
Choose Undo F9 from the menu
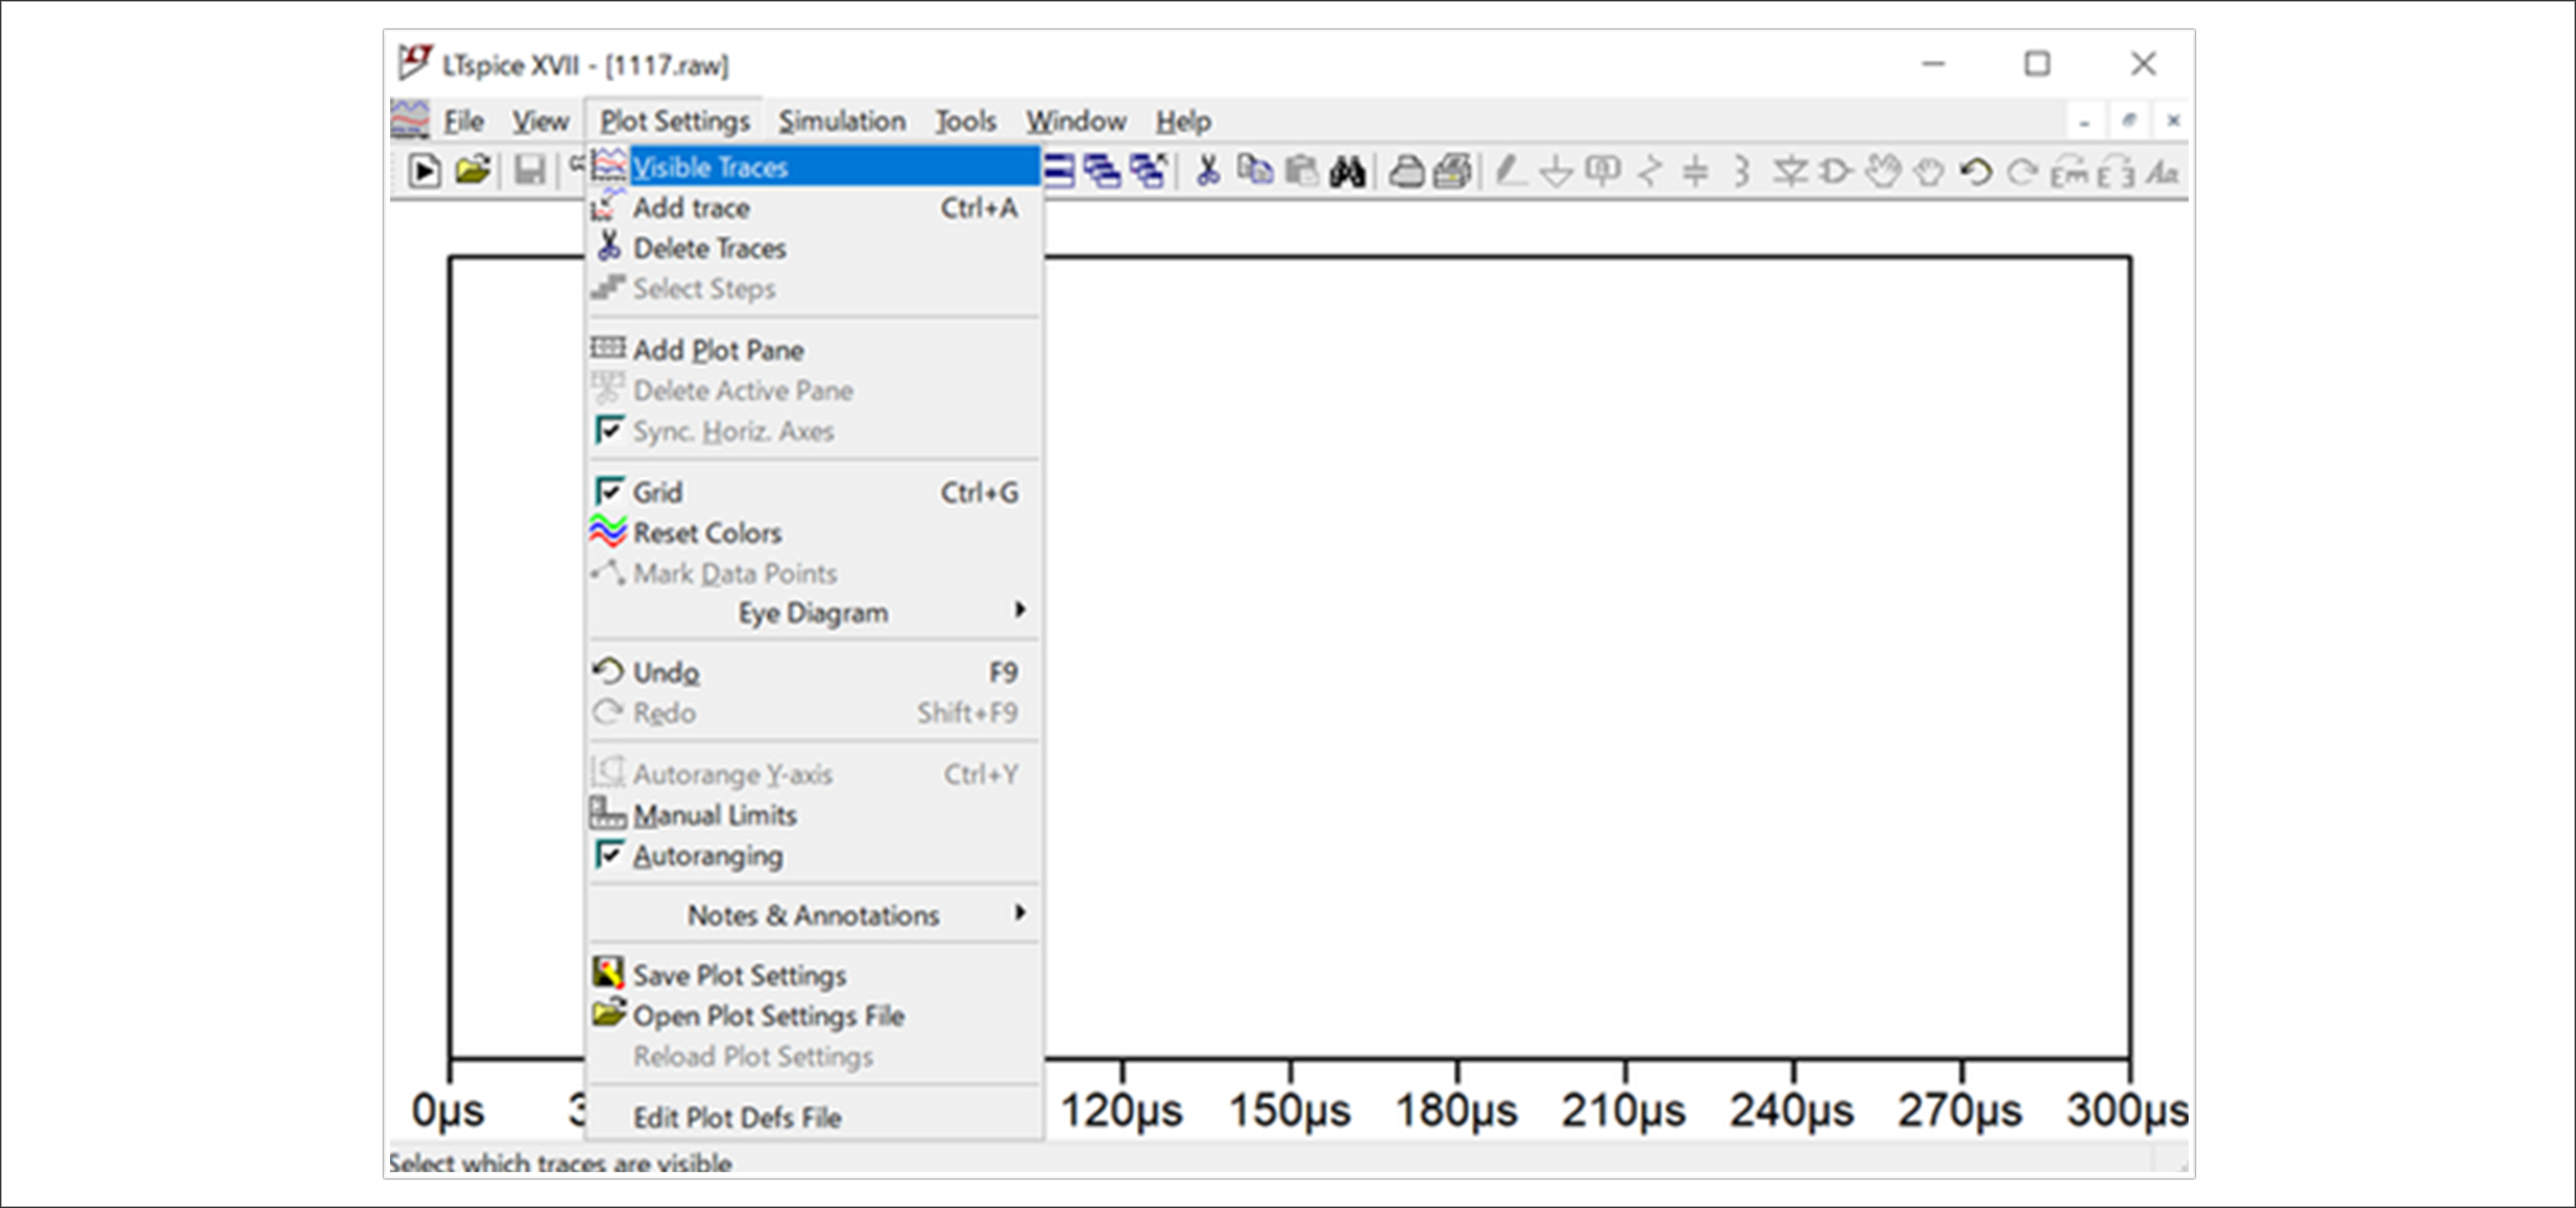point(814,672)
